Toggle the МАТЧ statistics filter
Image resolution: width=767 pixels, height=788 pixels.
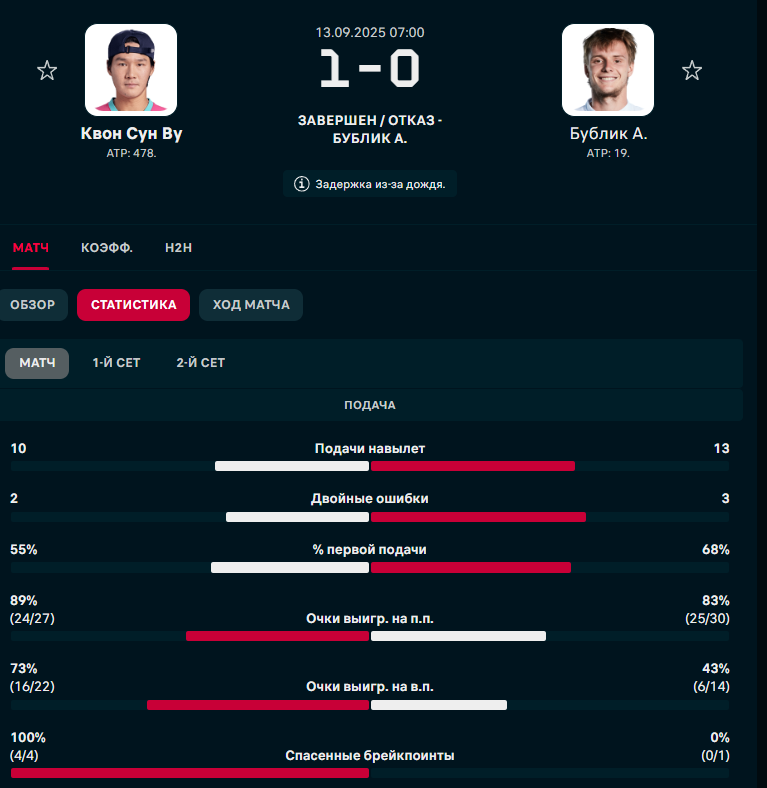click(x=37, y=363)
